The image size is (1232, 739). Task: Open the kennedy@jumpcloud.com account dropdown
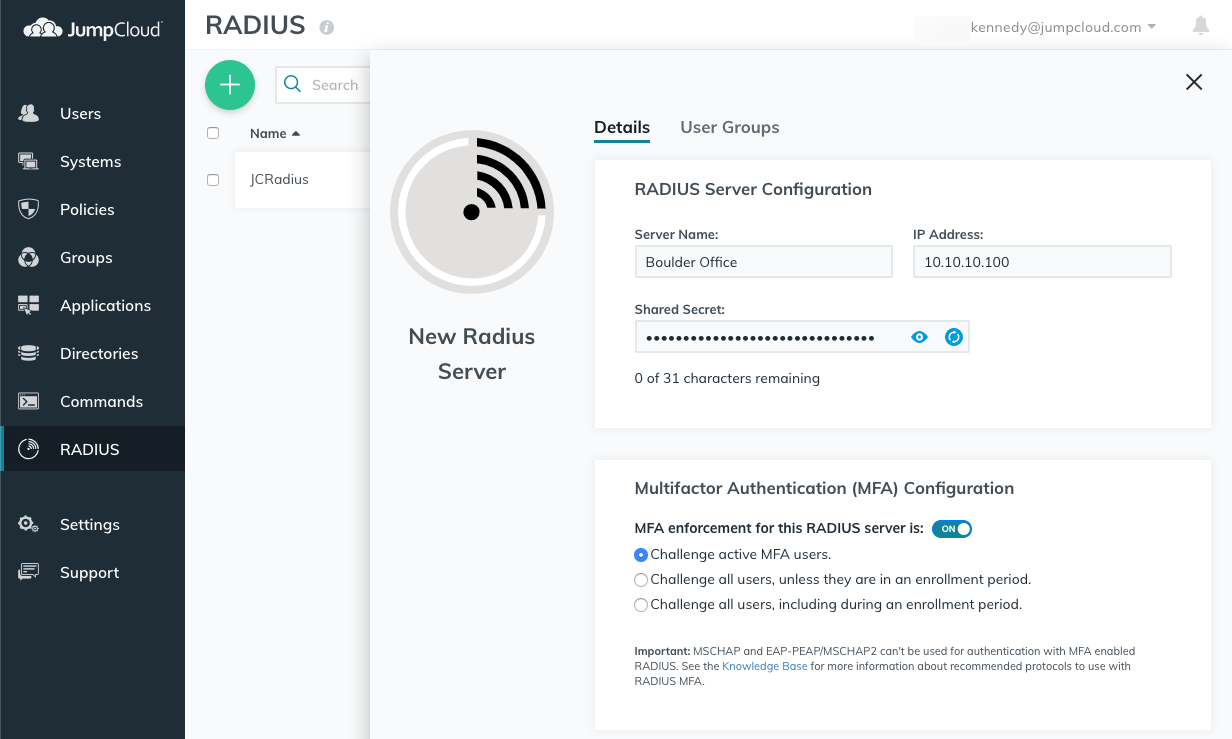[1063, 27]
